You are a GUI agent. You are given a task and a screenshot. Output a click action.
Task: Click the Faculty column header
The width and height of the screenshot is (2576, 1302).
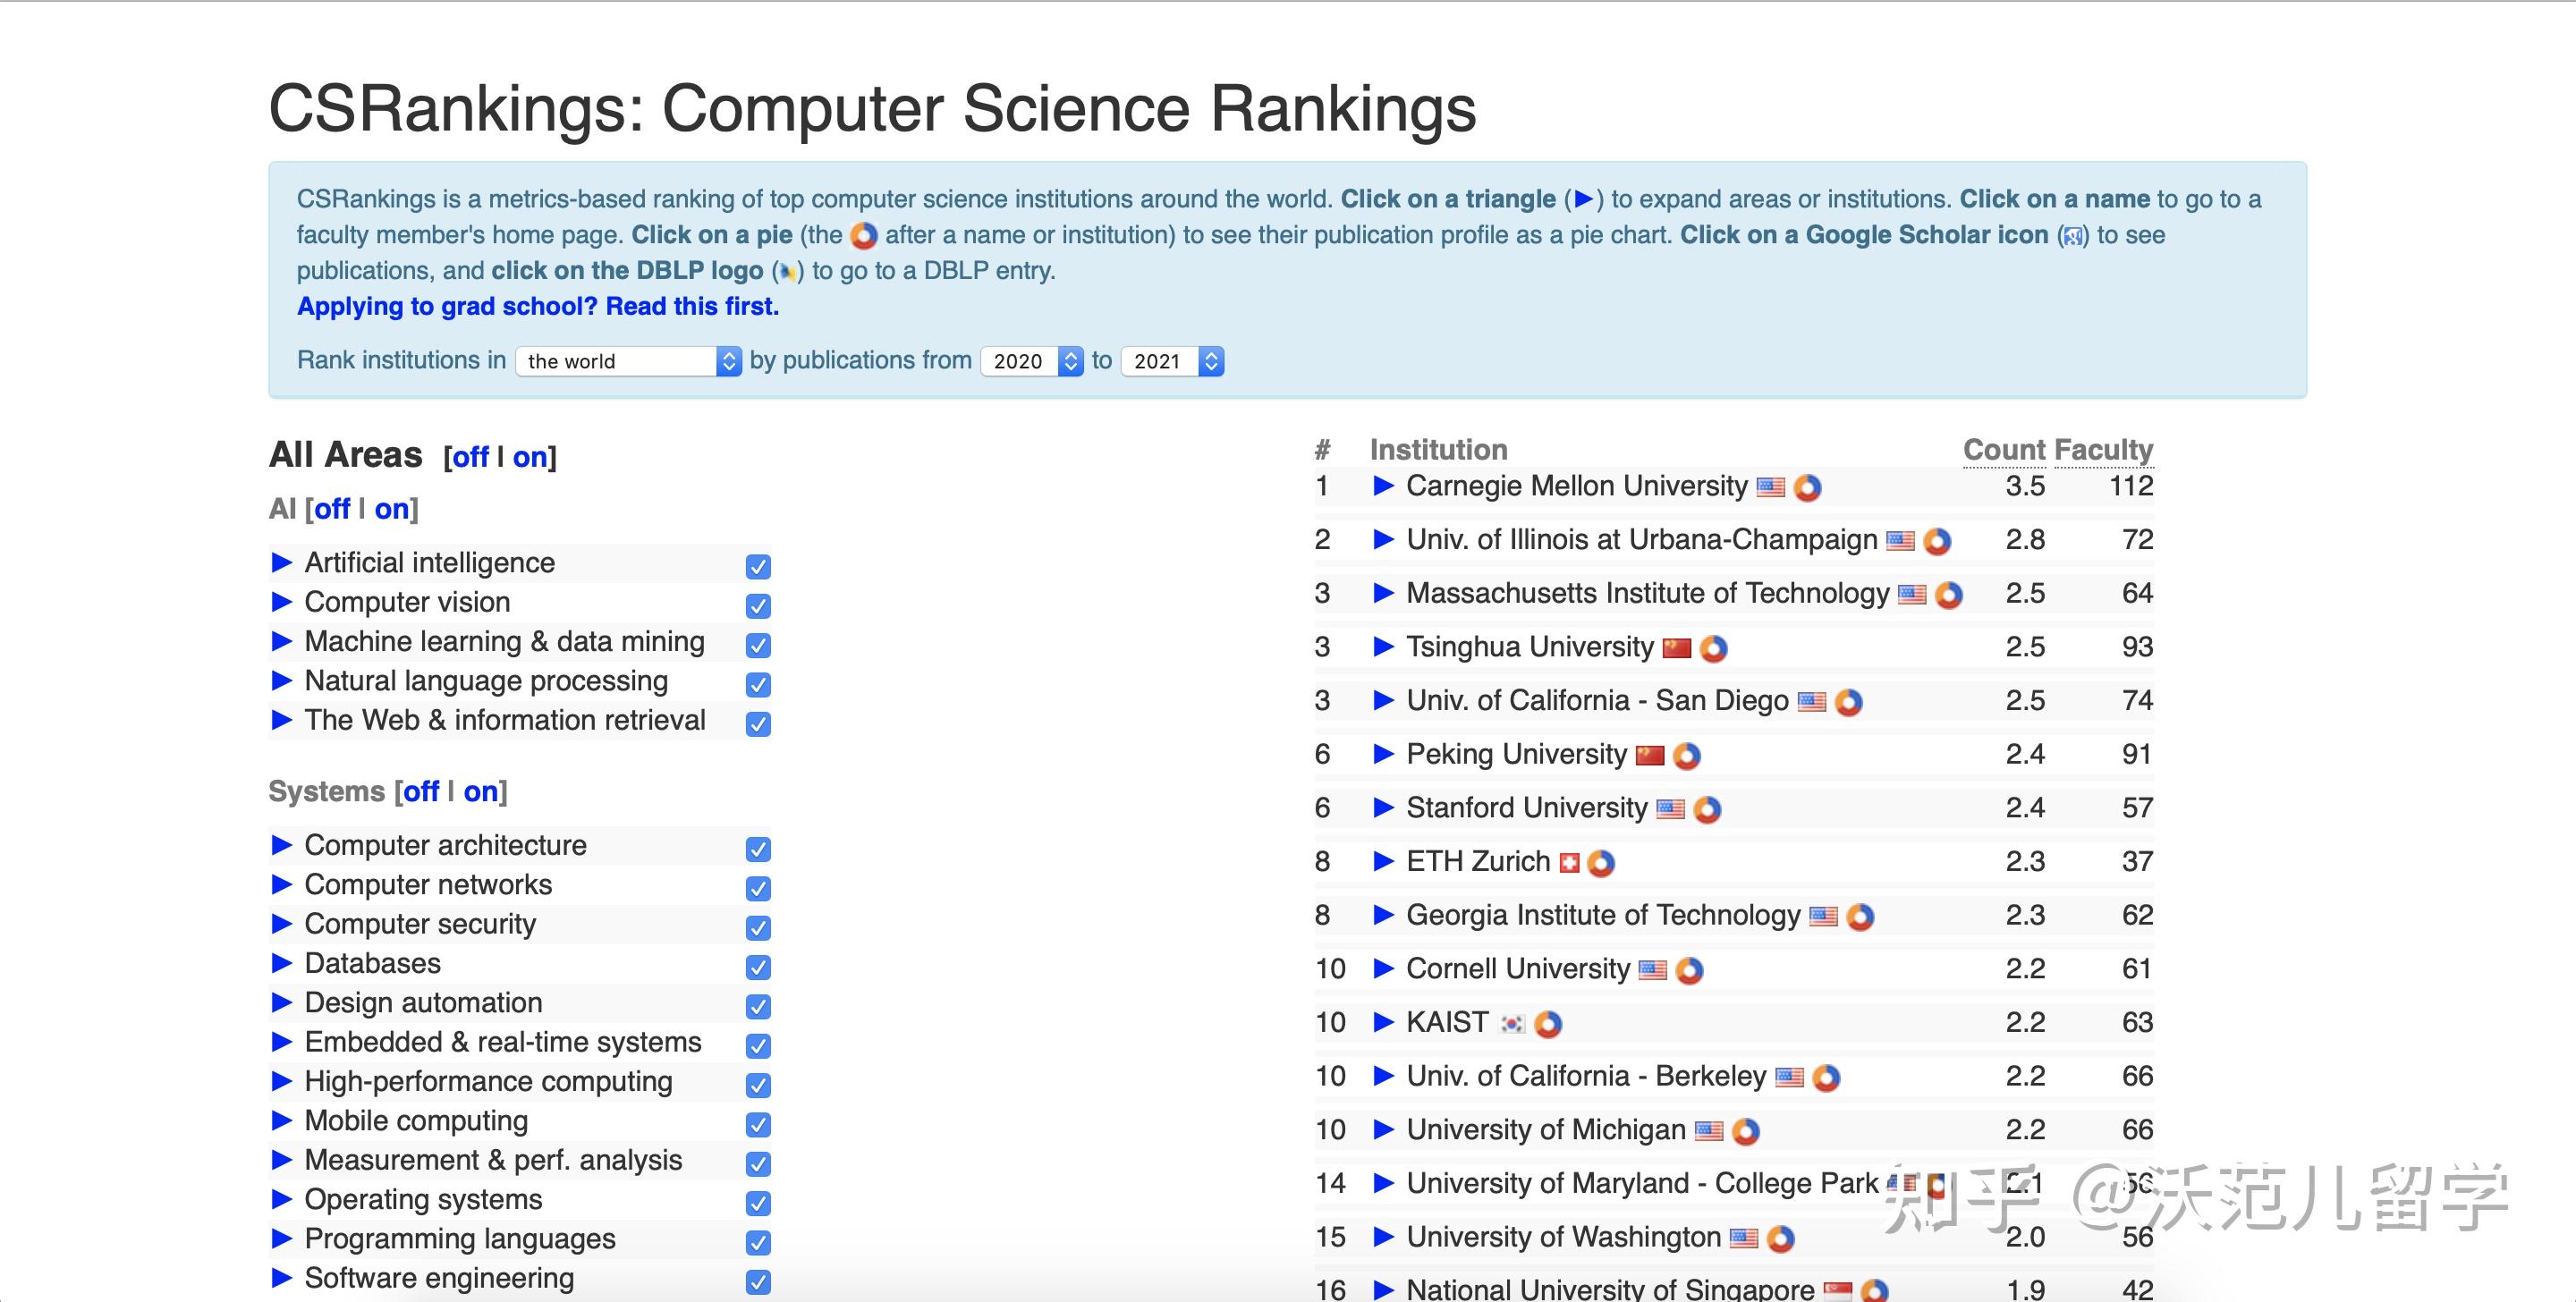pyautogui.click(x=2102, y=450)
